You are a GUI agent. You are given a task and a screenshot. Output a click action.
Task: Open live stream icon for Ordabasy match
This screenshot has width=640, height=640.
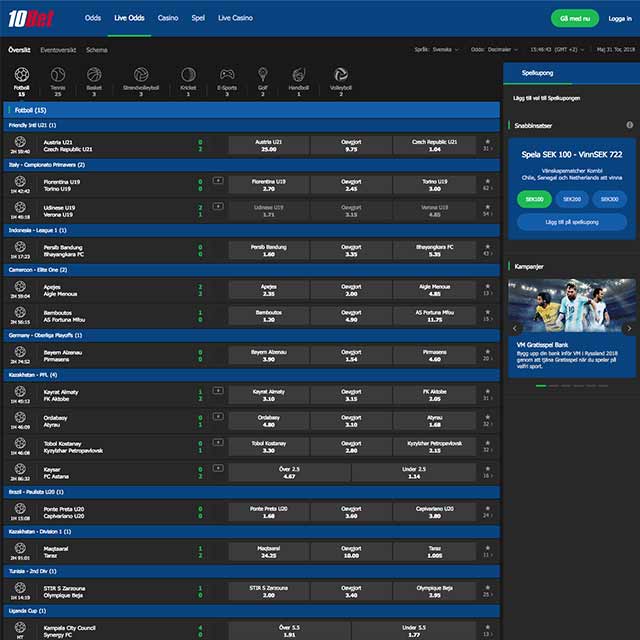click(x=218, y=416)
